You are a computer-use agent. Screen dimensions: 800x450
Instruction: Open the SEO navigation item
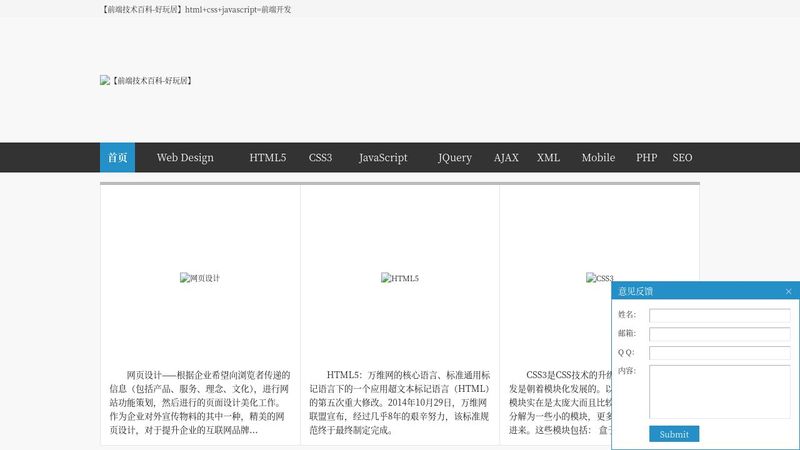(x=682, y=158)
